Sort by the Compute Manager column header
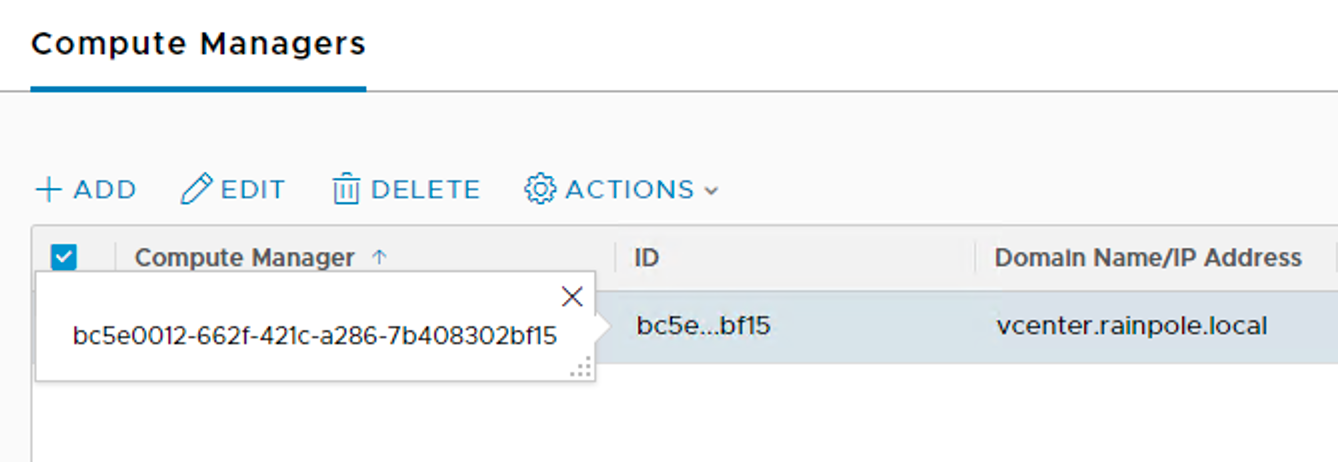 [x=244, y=258]
